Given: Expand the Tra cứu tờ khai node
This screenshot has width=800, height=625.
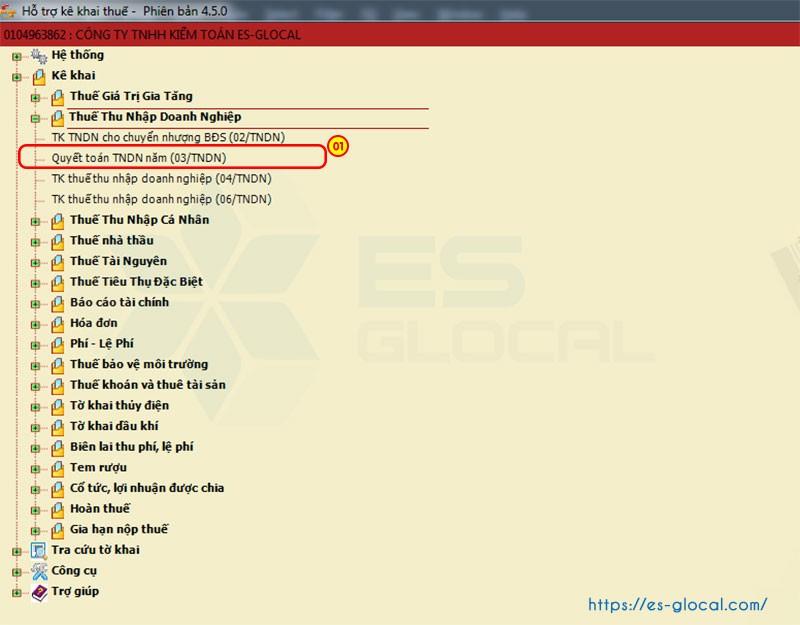Looking at the screenshot, I should coord(16,551).
